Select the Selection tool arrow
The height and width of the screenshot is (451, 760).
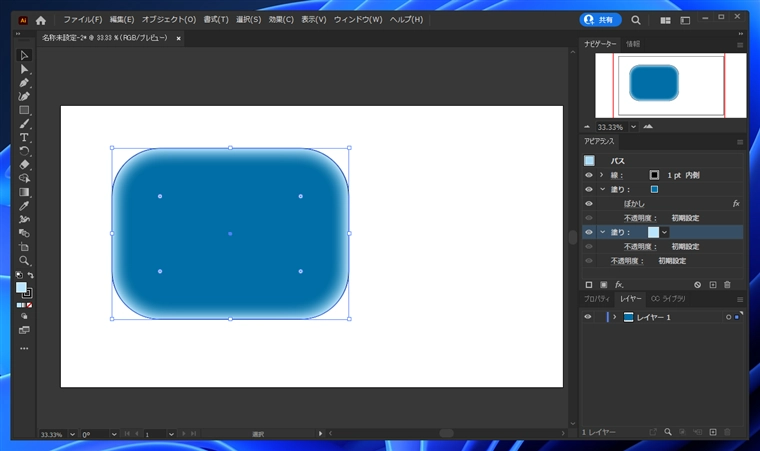(24, 55)
